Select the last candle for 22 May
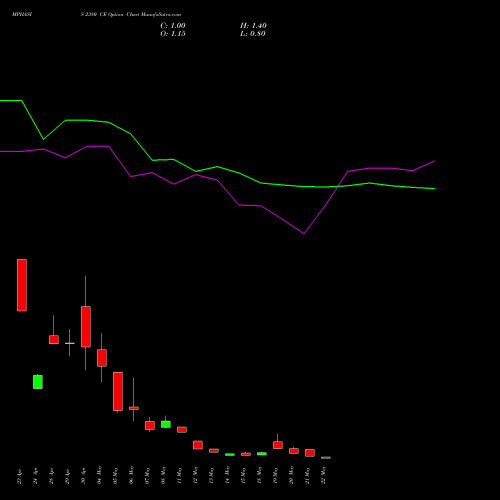This screenshot has width=500, height=500. pos(326,458)
